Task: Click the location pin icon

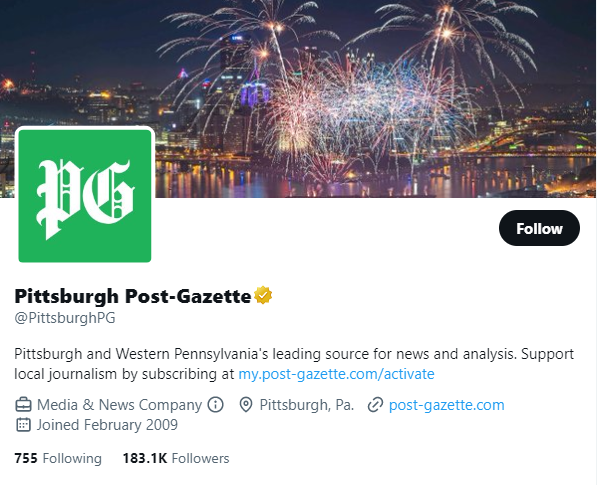Action: coord(246,405)
